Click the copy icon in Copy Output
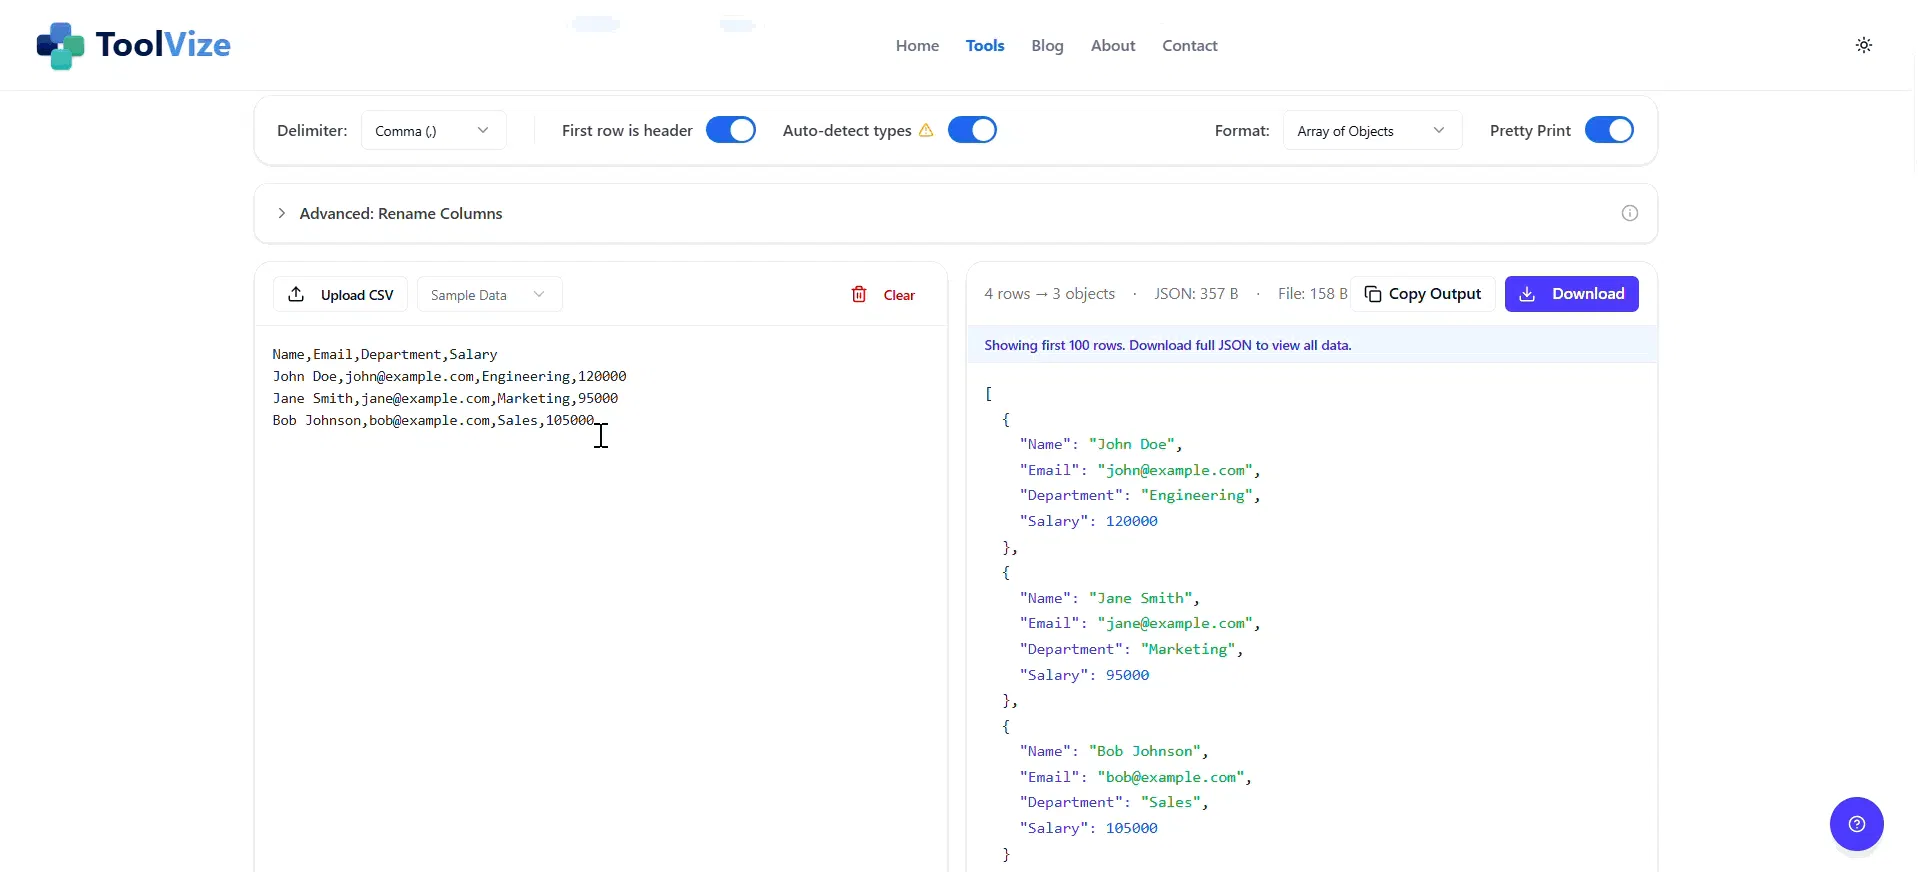This screenshot has width=1918, height=872. point(1373,294)
